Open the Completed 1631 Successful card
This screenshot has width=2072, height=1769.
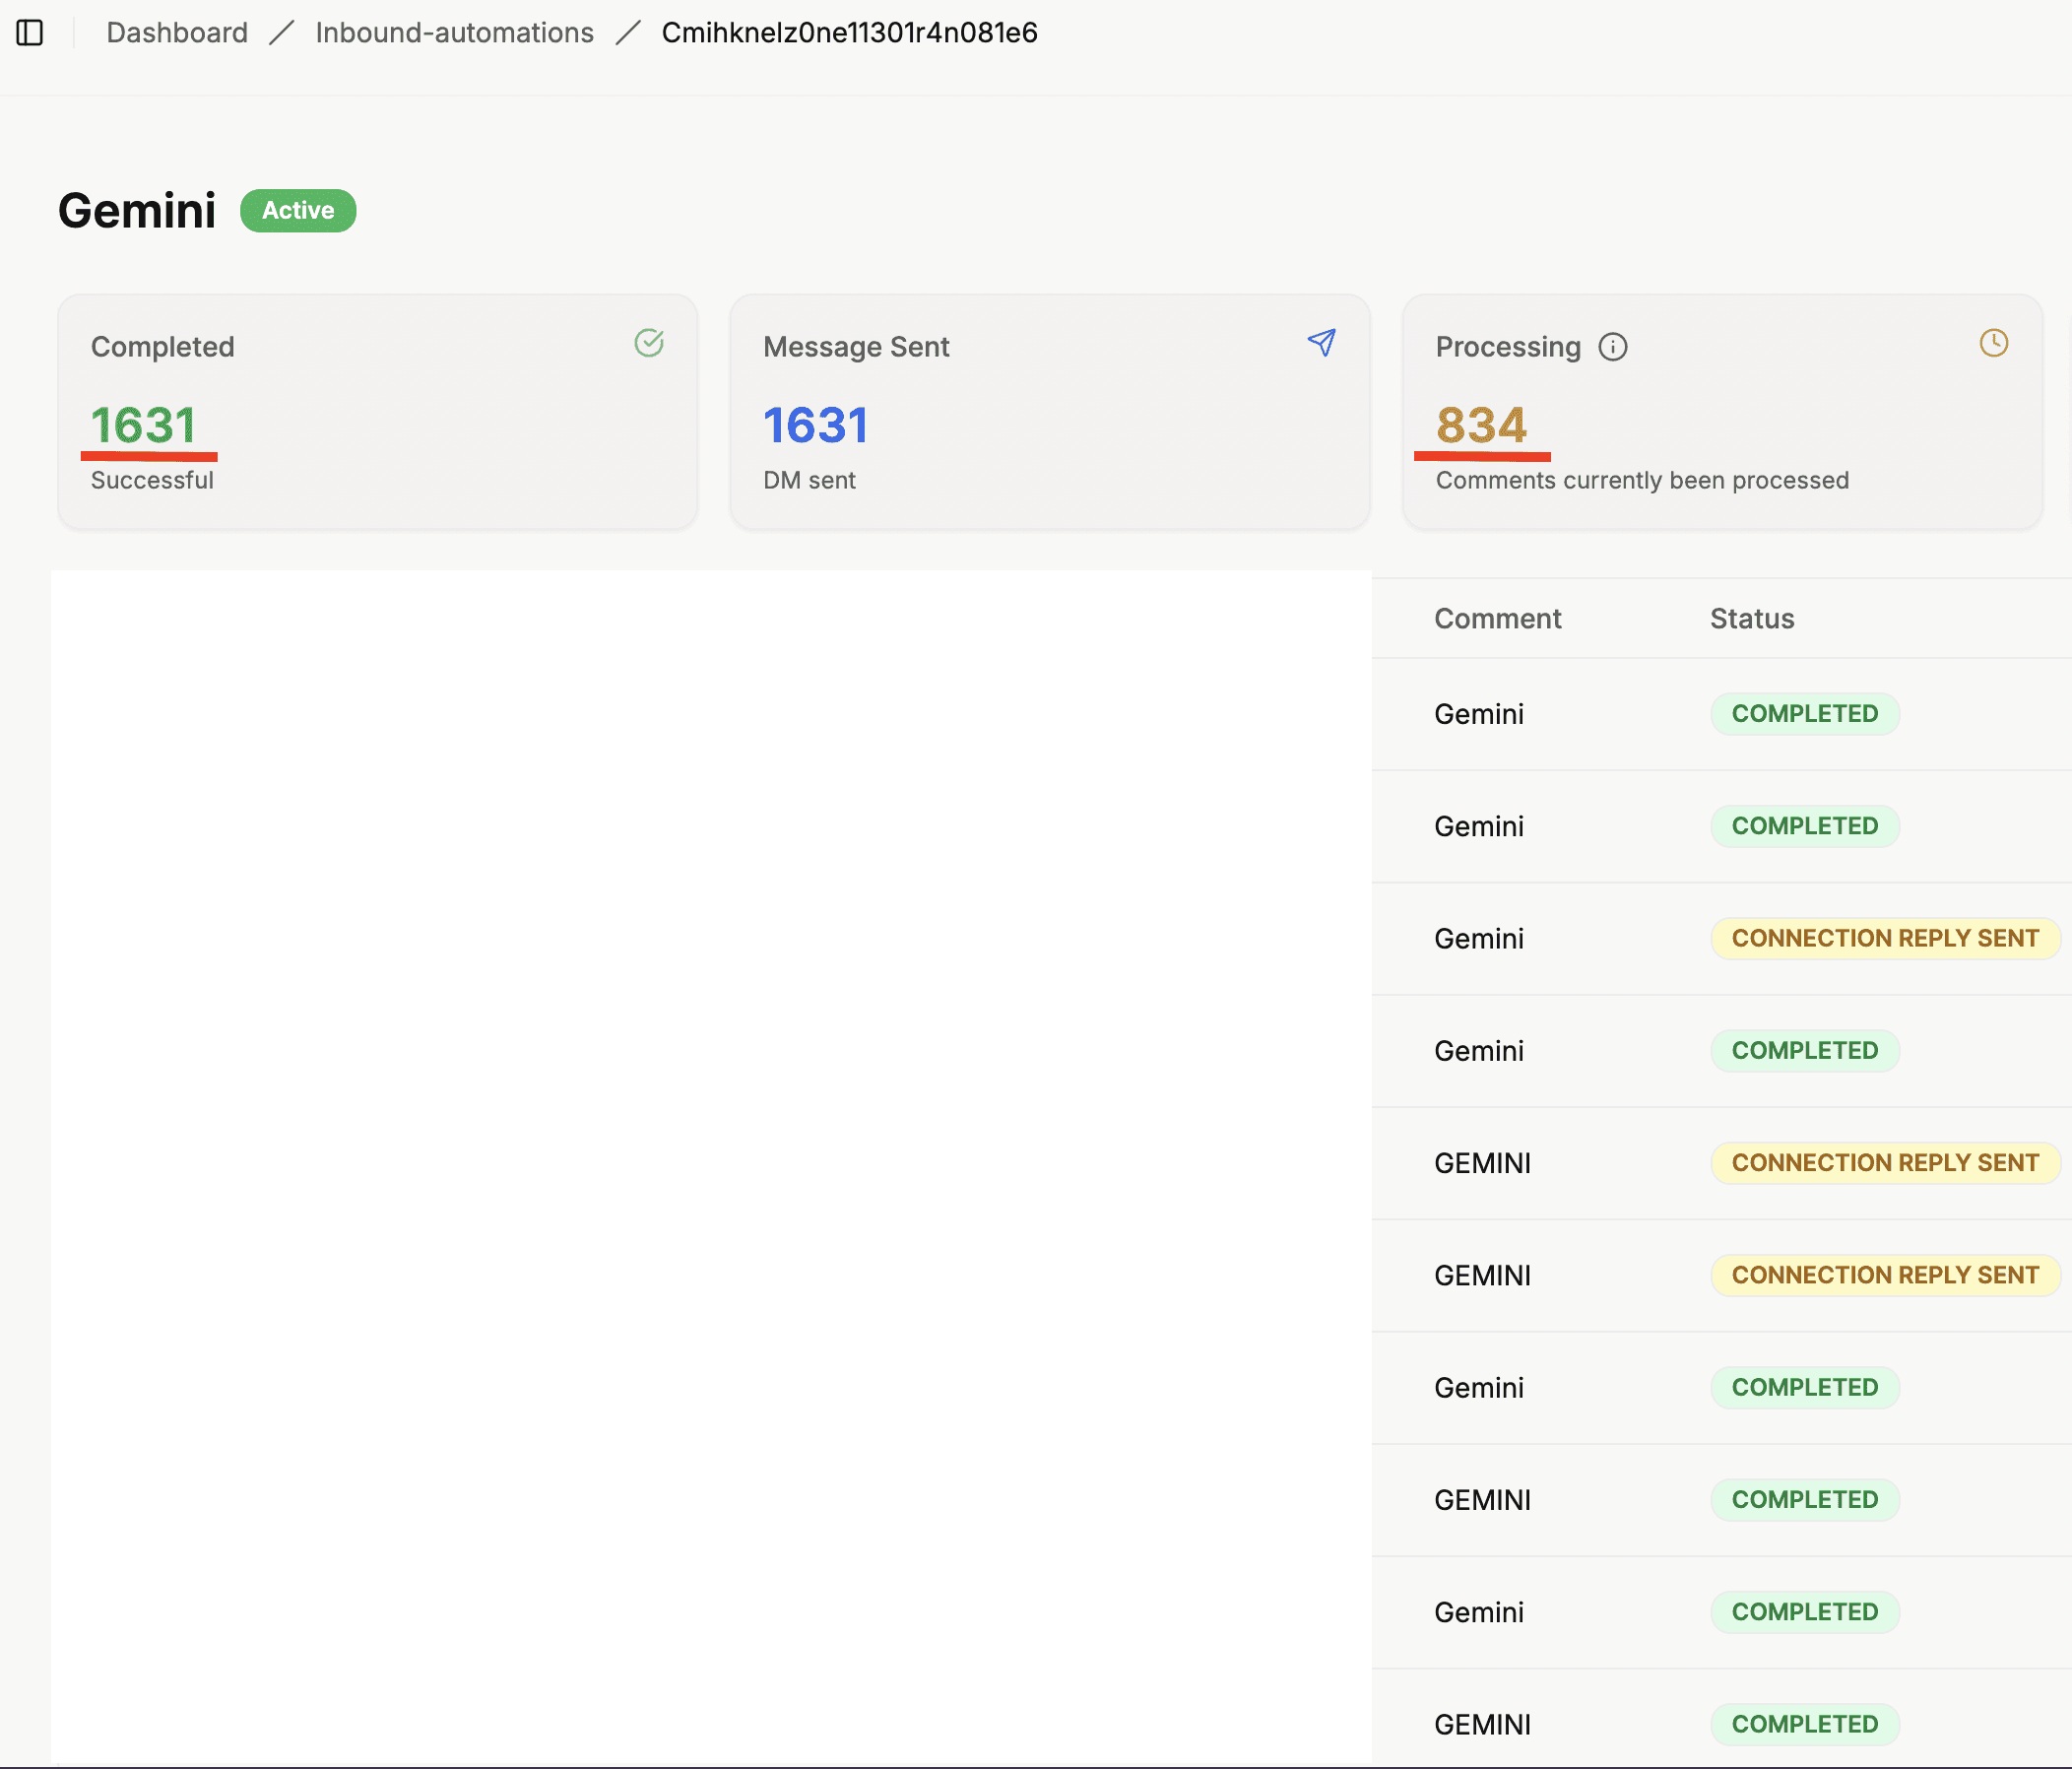click(x=377, y=412)
